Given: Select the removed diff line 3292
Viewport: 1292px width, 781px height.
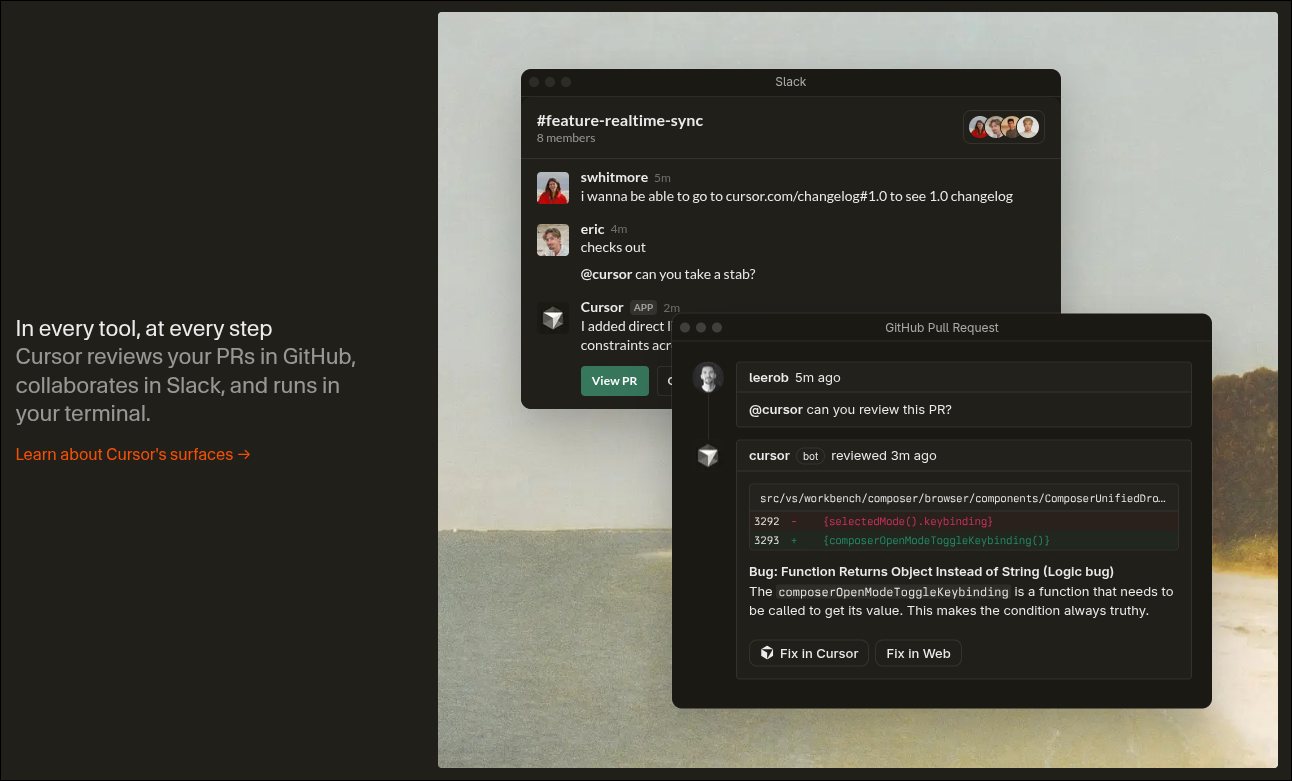Looking at the screenshot, I should 963,521.
